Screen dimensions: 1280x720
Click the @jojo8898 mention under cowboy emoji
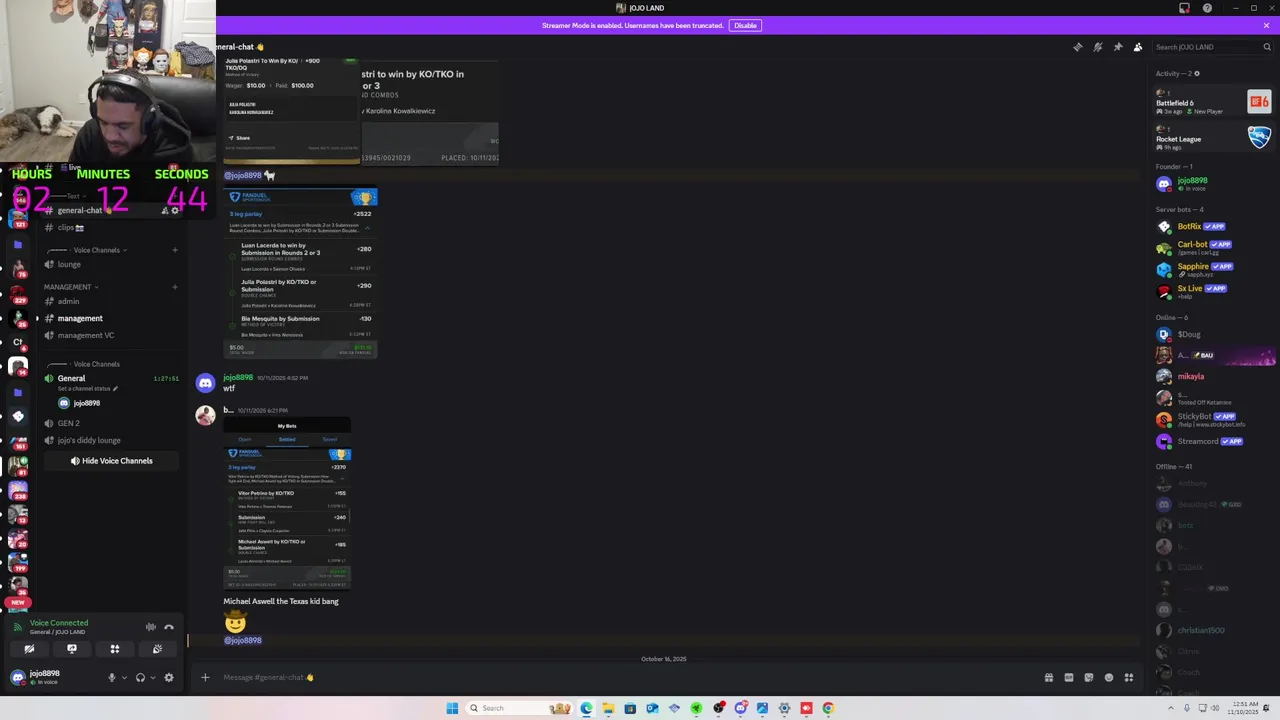pyautogui.click(x=242, y=640)
